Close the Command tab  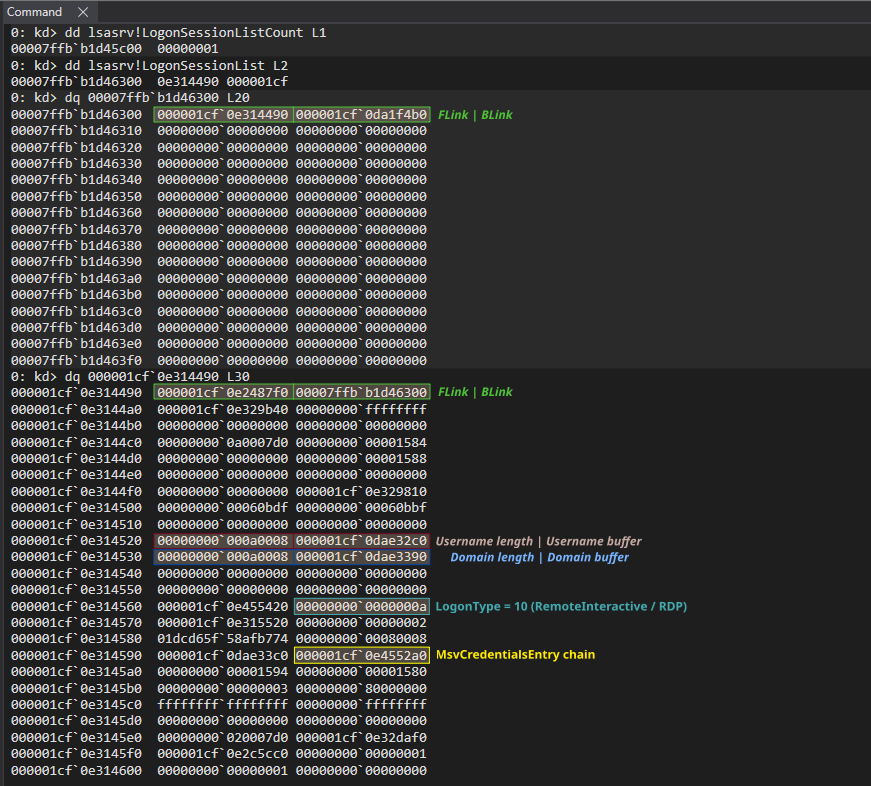pyautogui.click(x=83, y=12)
